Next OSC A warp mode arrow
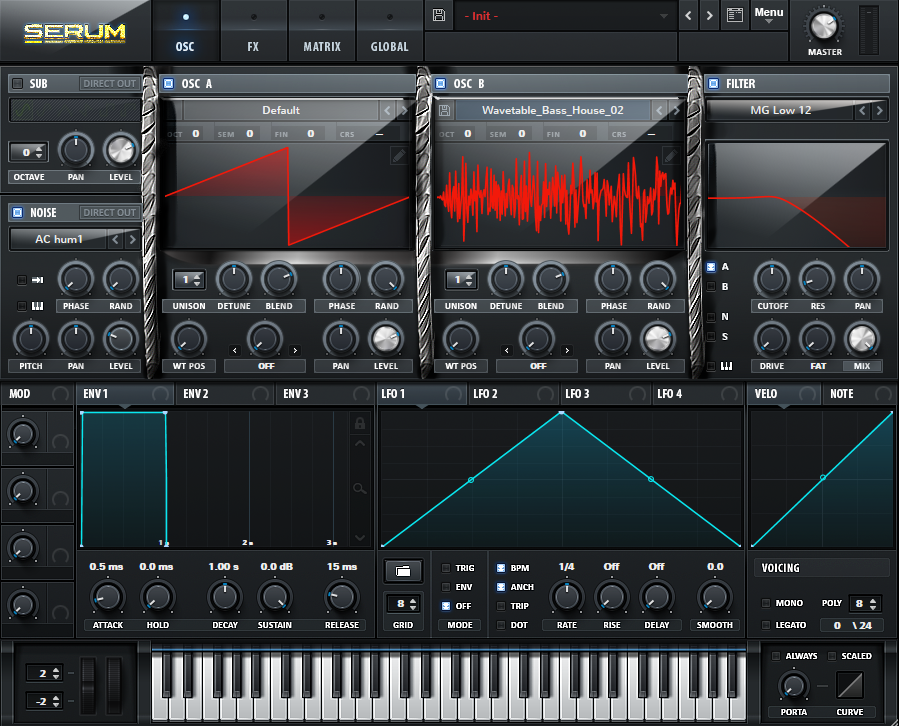Viewport: 899px width, 726px height. pos(295,350)
